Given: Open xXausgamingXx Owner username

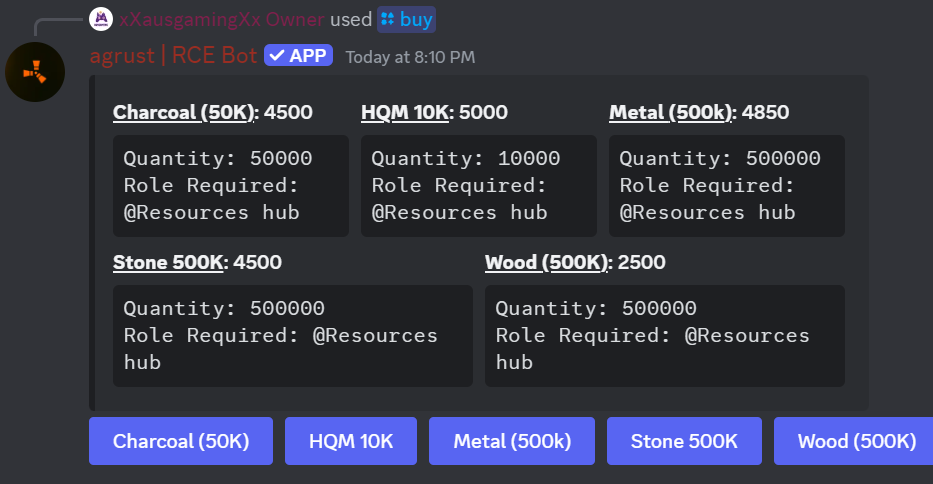Looking at the screenshot, I should (x=221, y=19).
